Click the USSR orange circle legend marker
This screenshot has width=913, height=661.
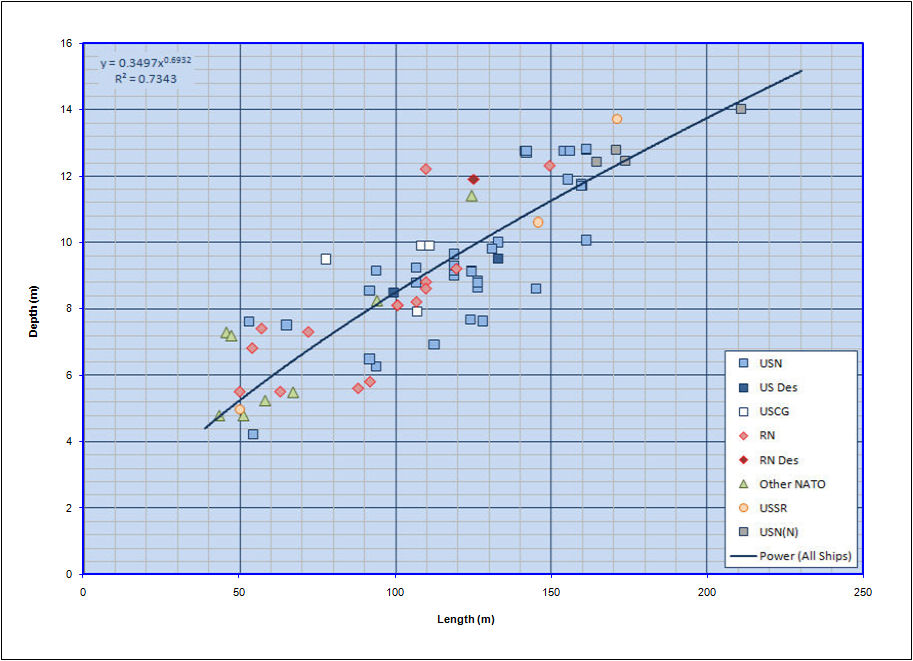tap(743, 508)
